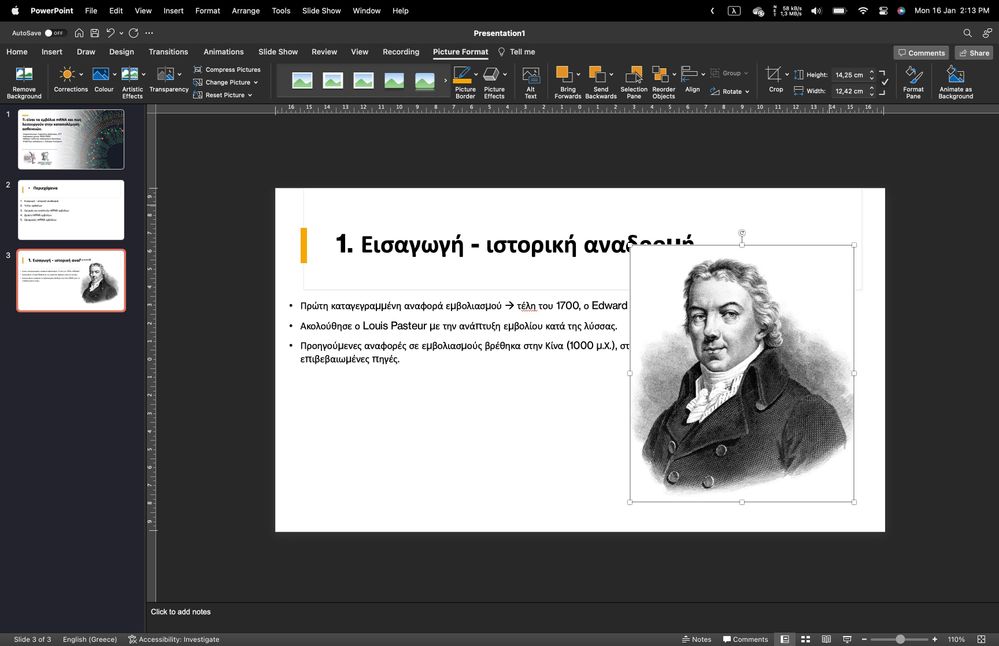Open the Undo history dropdown arrow

tap(121, 33)
